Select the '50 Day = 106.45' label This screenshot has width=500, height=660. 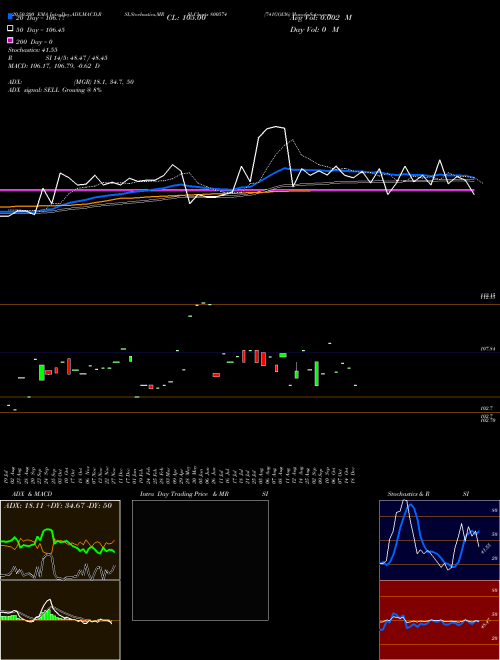coord(40,30)
